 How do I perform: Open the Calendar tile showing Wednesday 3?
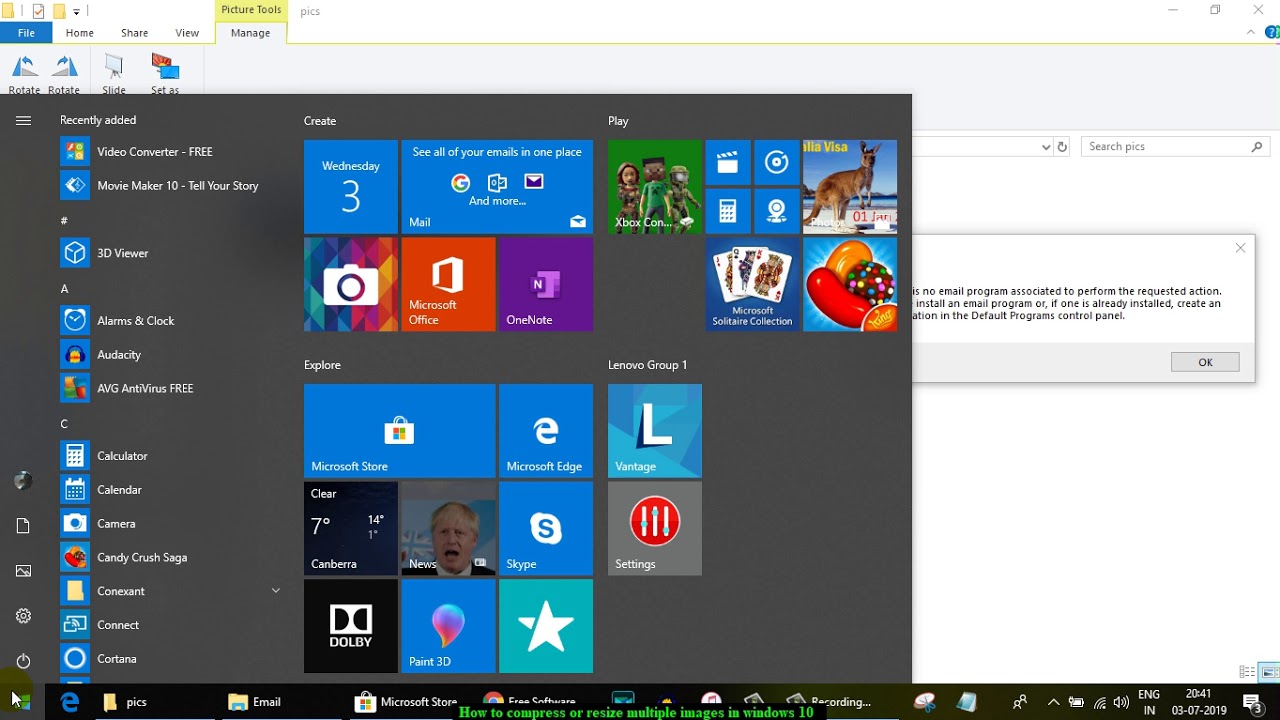click(351, 187)
